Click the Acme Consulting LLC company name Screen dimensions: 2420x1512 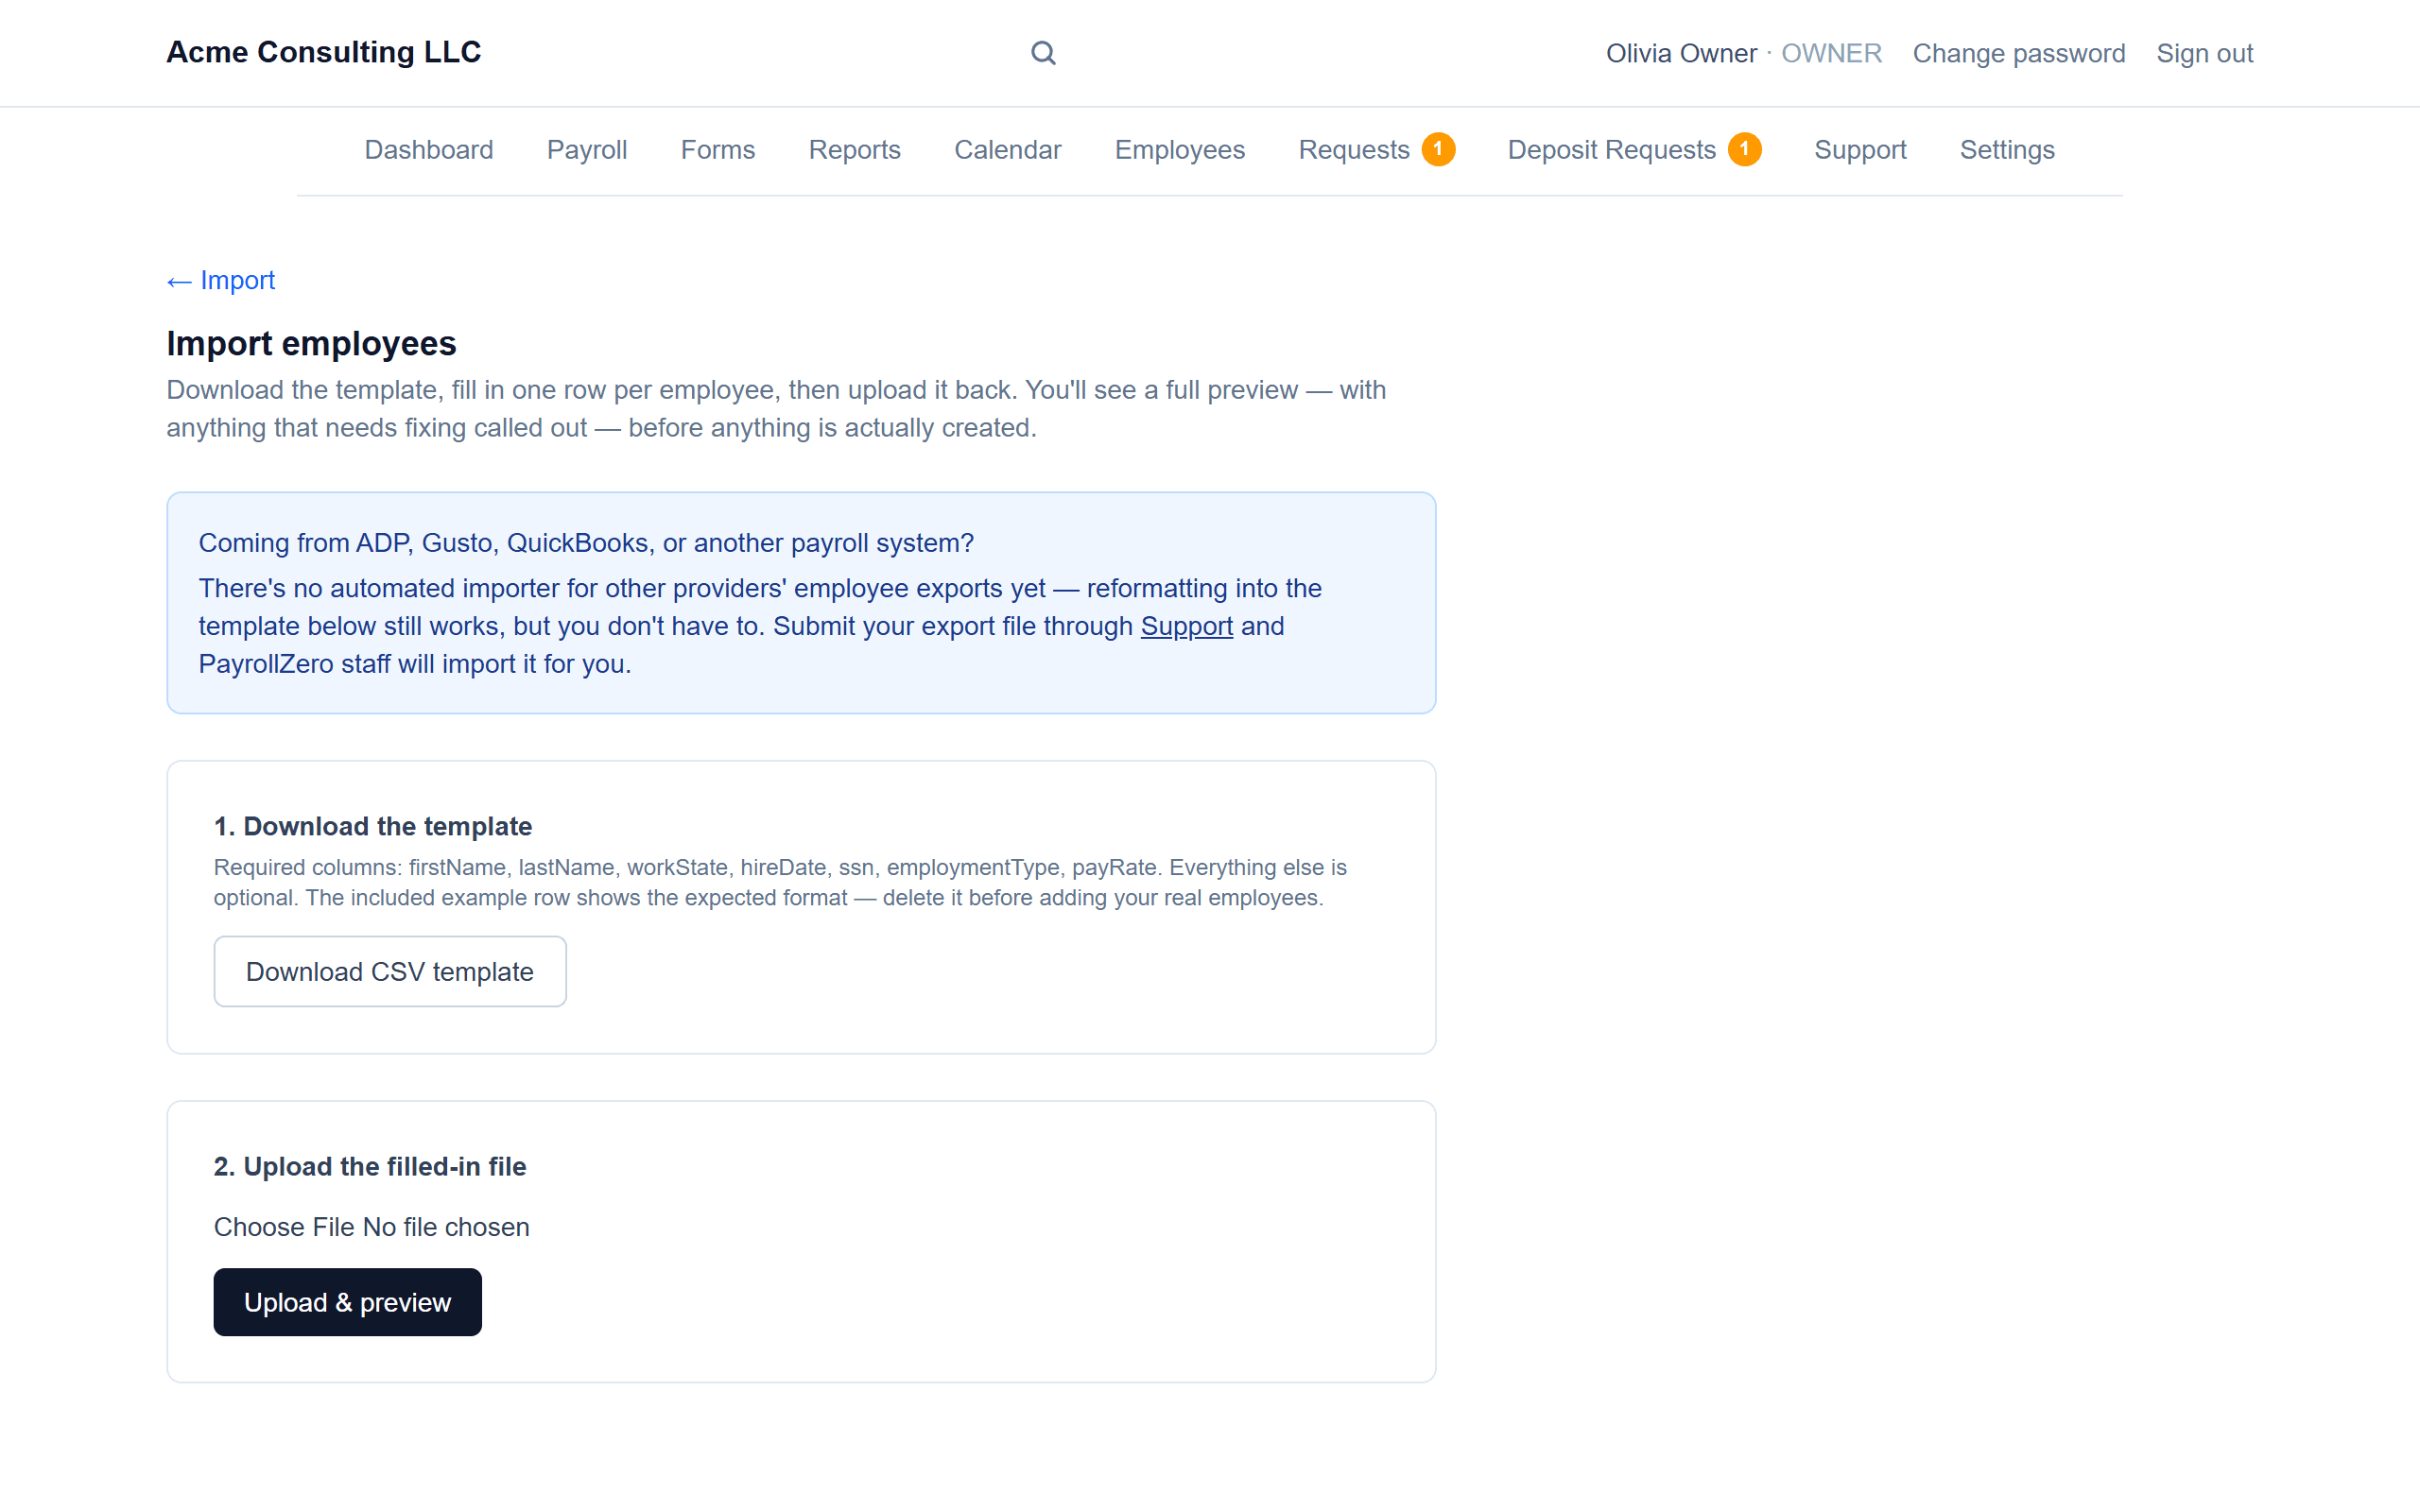pos(323,52)
